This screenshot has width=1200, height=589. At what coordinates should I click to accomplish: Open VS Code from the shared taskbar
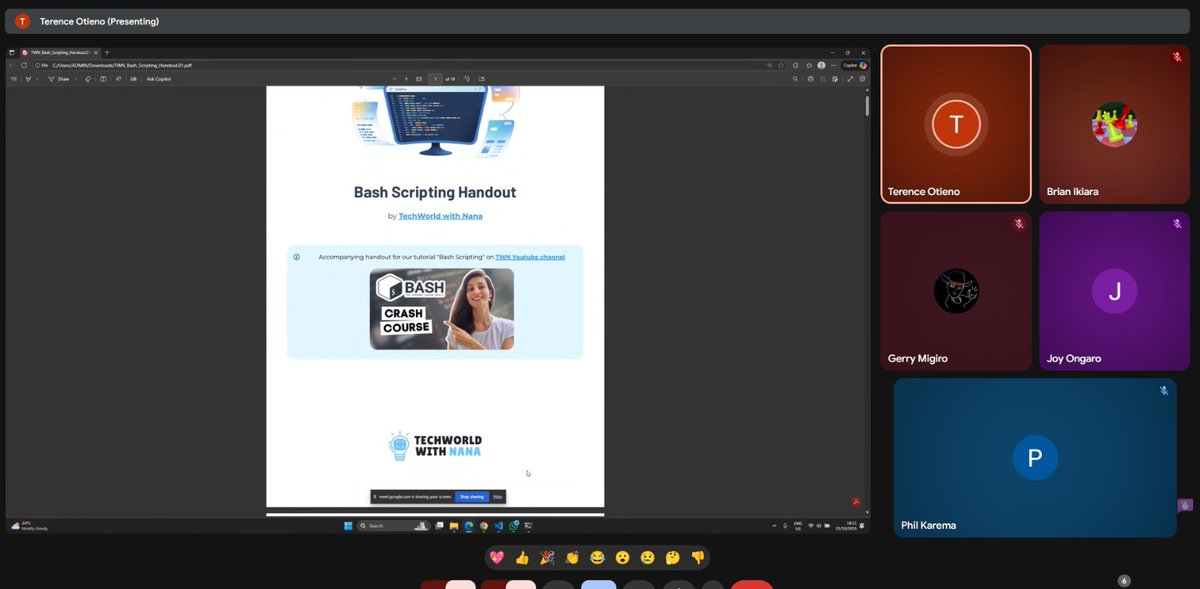(498, 525)
